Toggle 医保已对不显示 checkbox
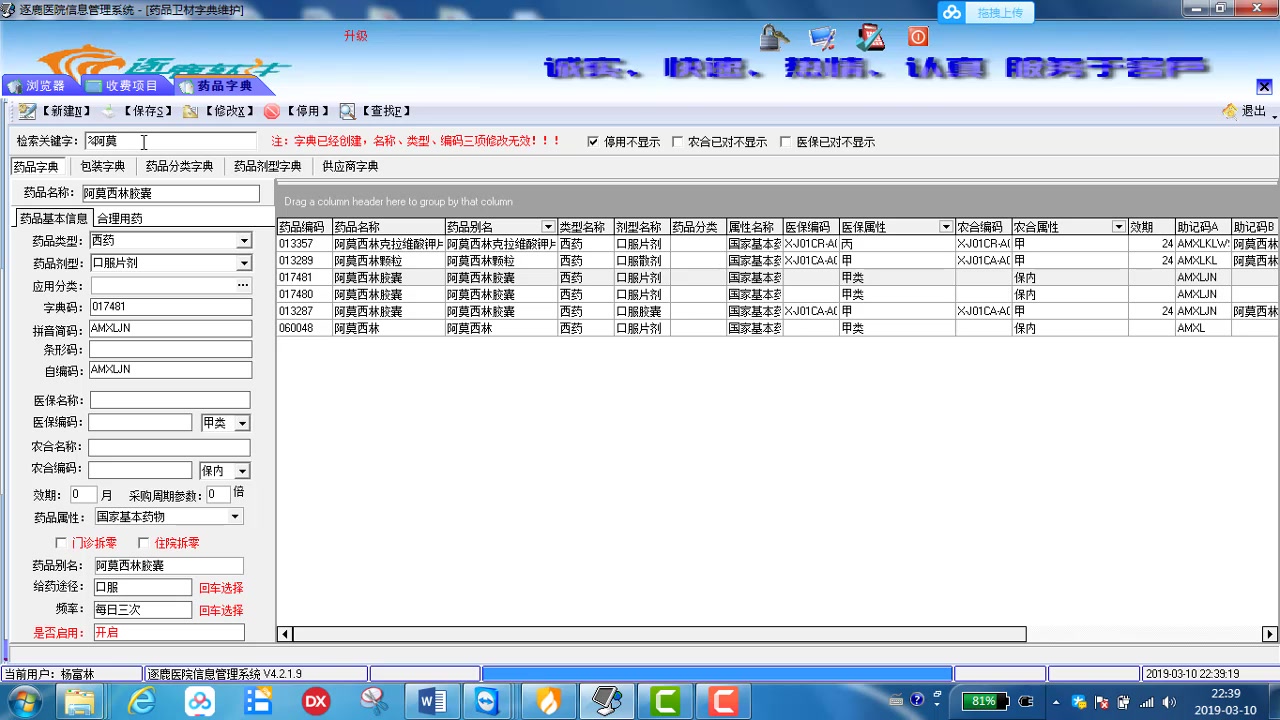This screenshot has height=720, width=1280. click(x=785, y=142)
